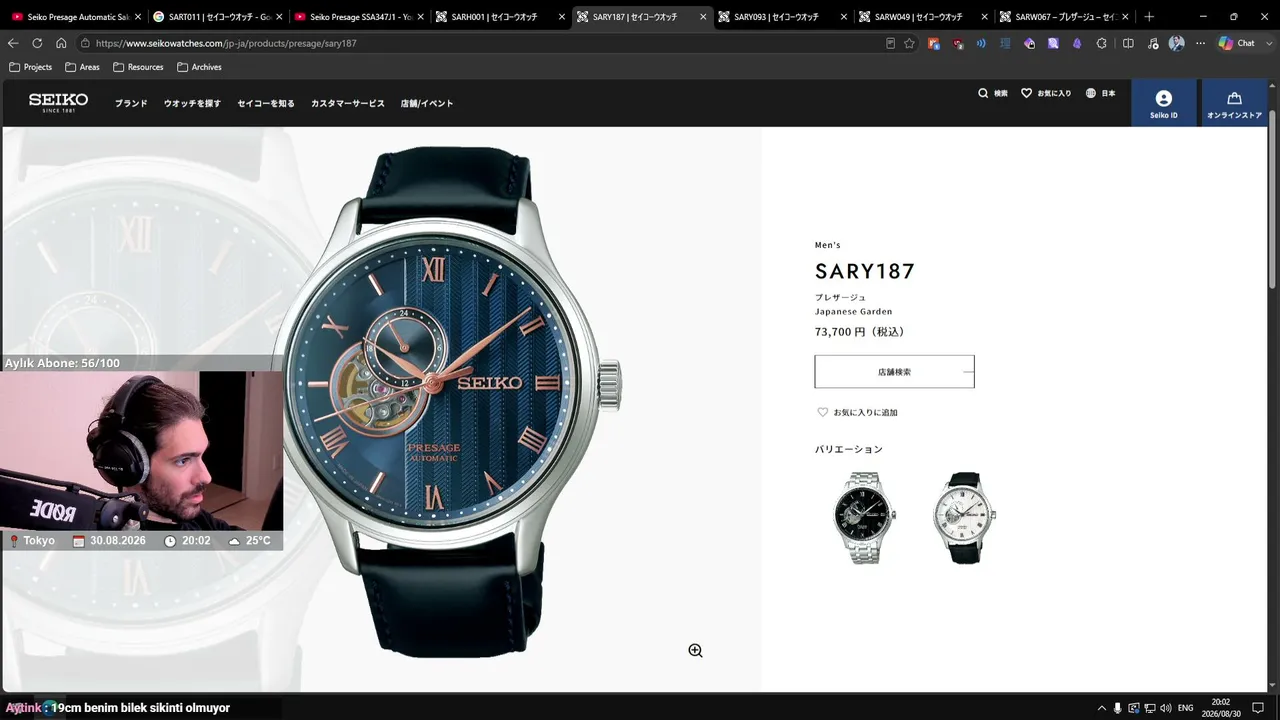This screenshot has width=1280, height=720.
Task: Open the notification center icon
Action: click(1258, 708)
